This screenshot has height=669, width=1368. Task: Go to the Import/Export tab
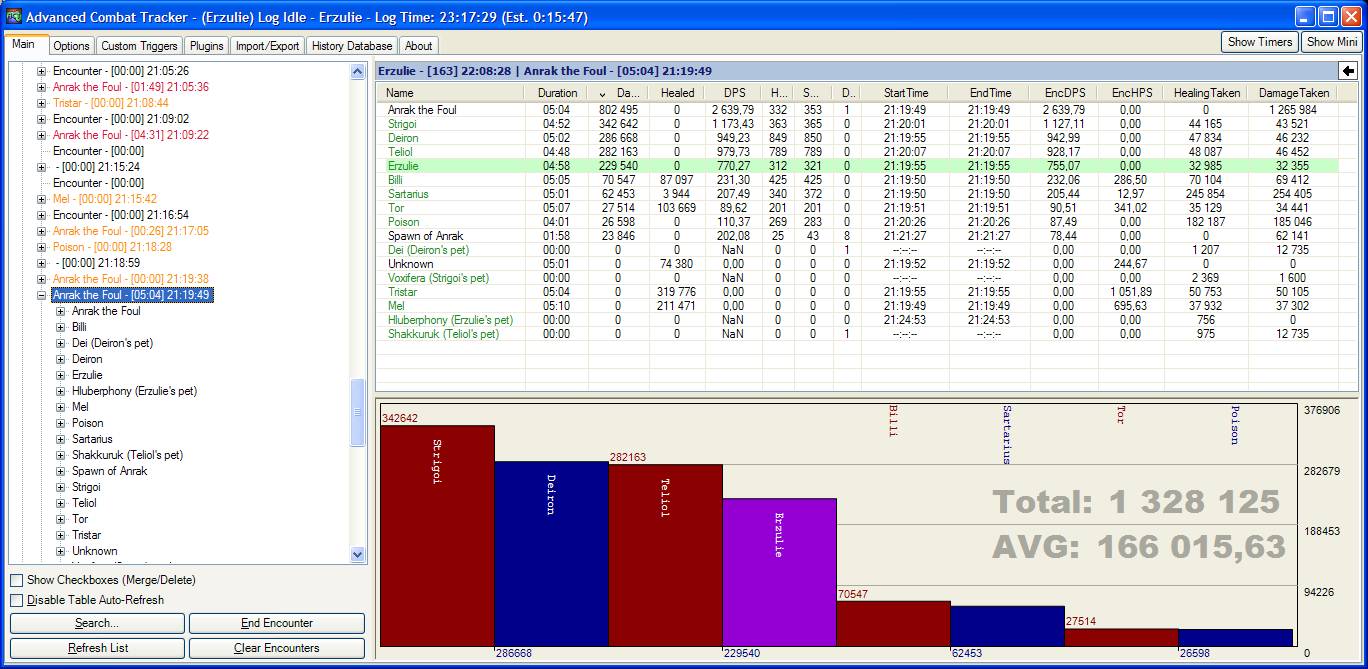[267, 46]
